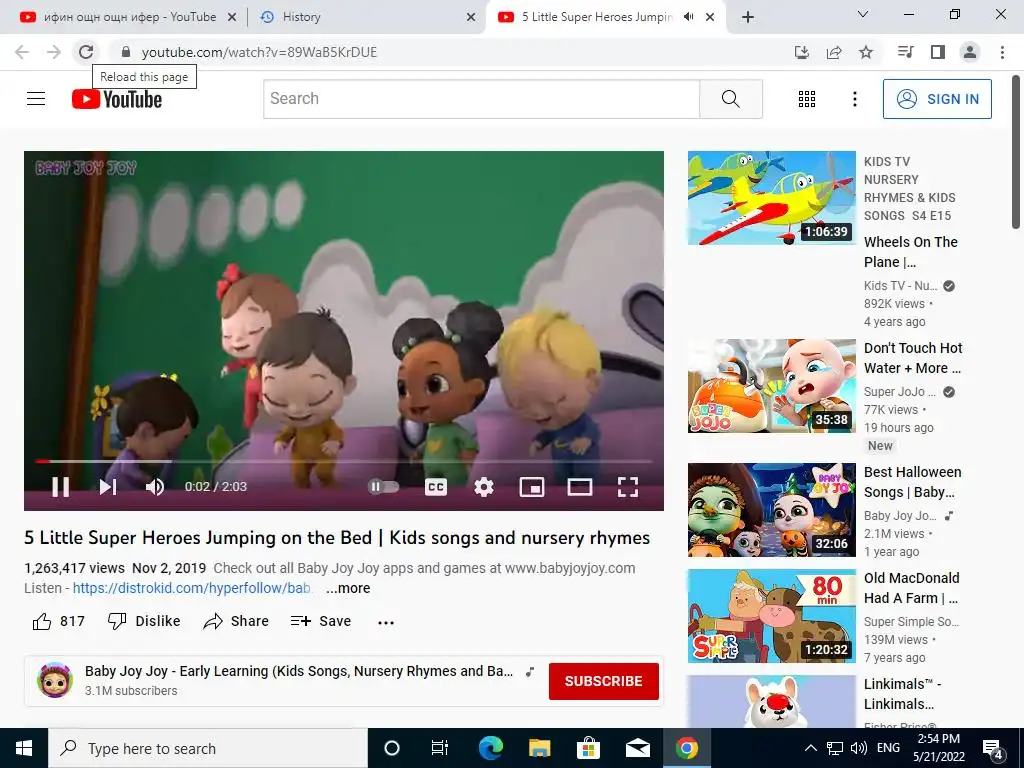1024x768 pixels.
Task: Enable miniplayer mode
Action: click(x=532, y=487)
